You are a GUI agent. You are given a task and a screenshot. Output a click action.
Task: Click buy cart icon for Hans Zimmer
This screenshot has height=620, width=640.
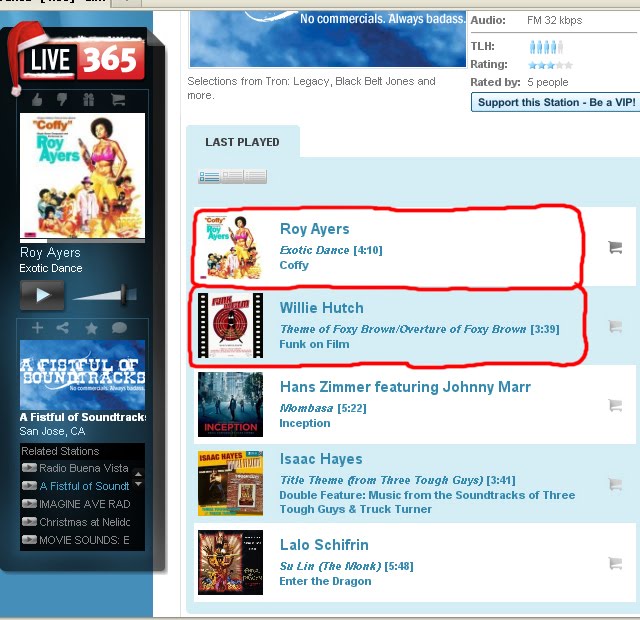point(615,405)
